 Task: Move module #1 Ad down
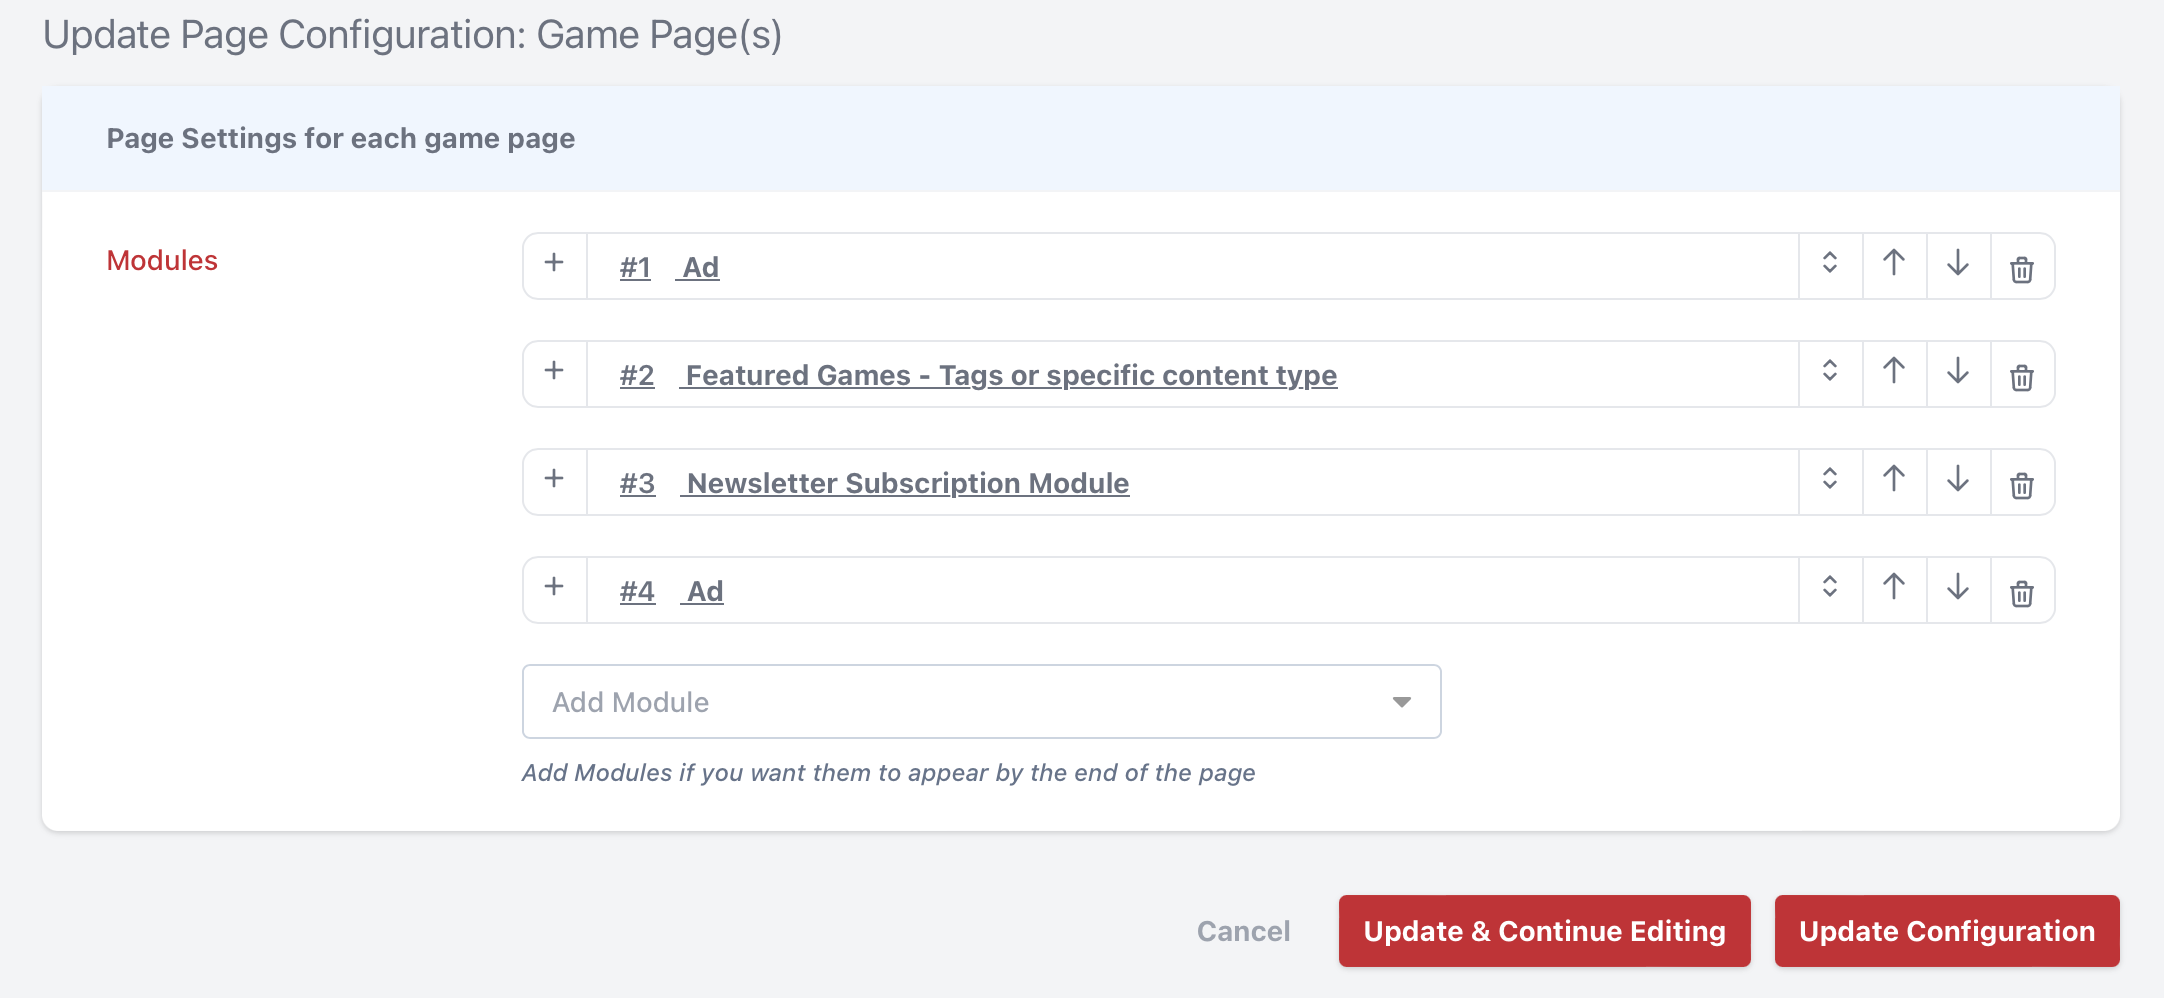click(1958, 265)
